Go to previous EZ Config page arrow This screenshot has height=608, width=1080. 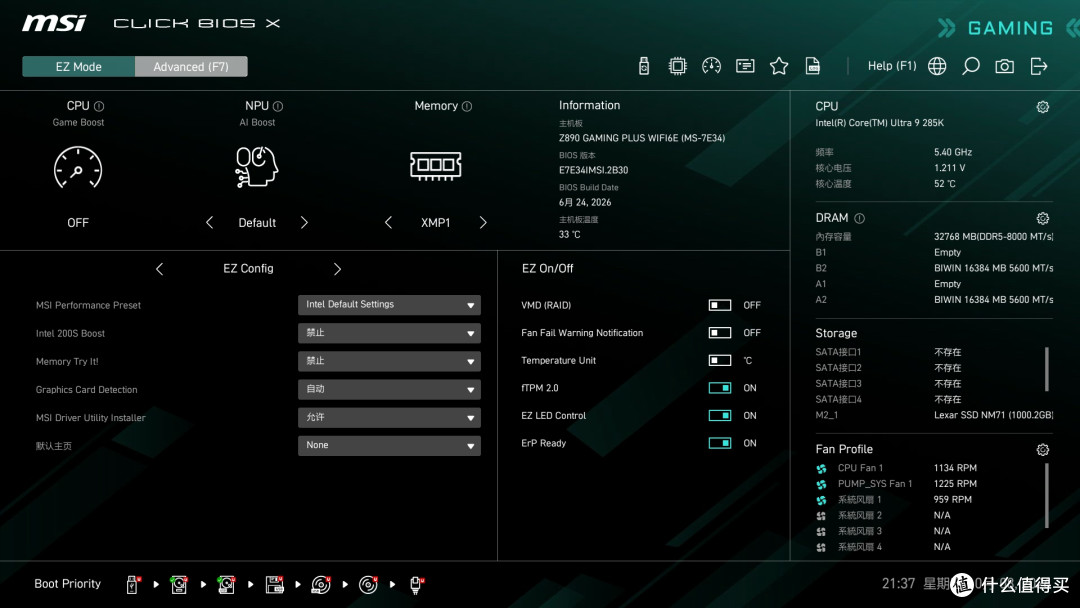tap(159, 269)
